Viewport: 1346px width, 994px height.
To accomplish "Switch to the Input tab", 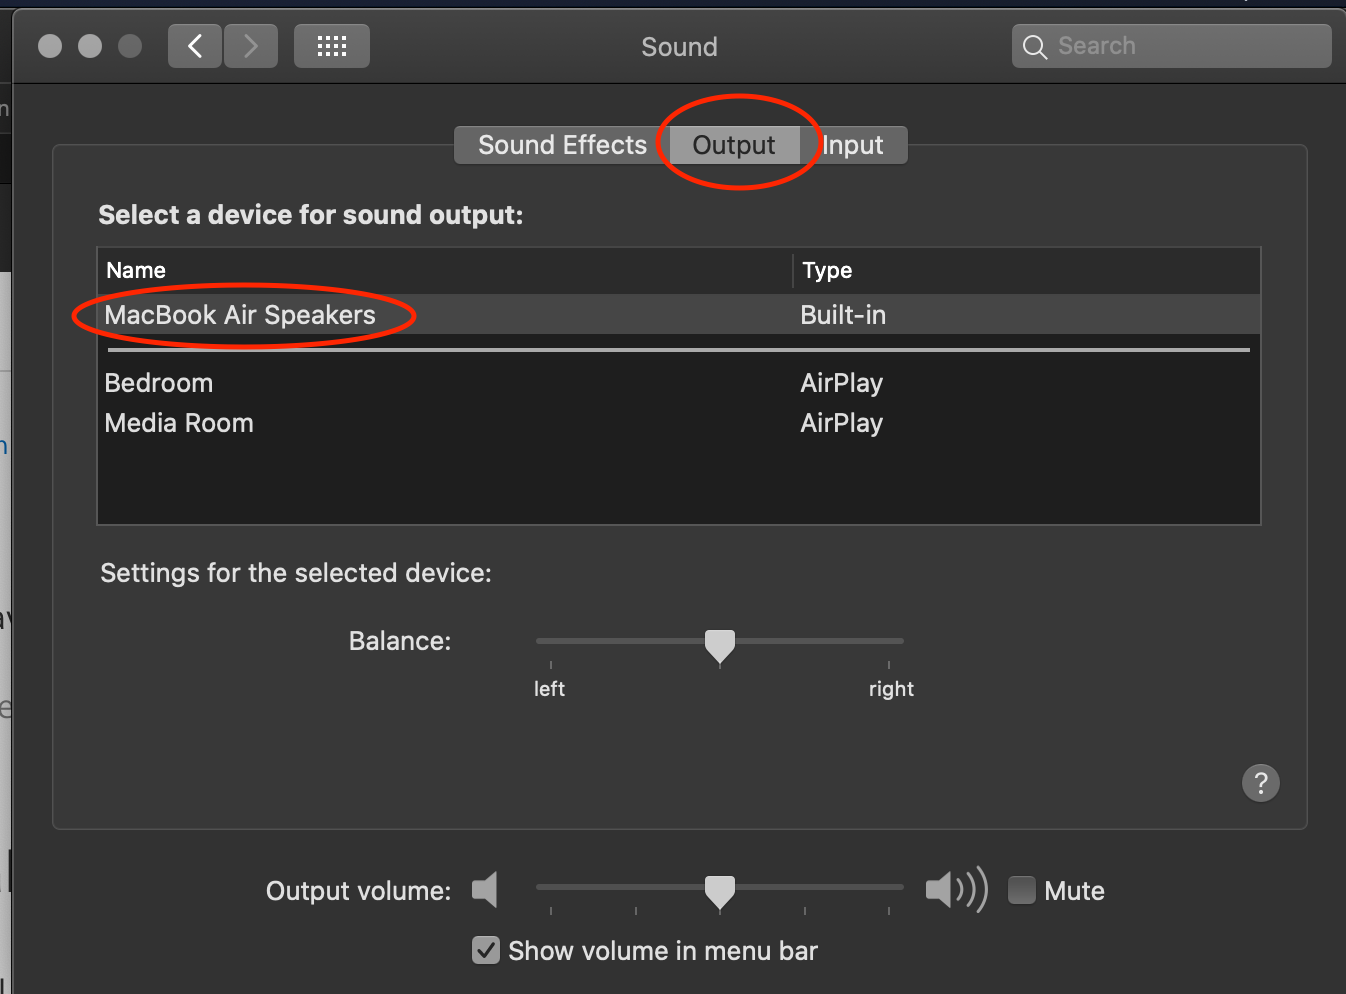I will [x=853, y=145].
